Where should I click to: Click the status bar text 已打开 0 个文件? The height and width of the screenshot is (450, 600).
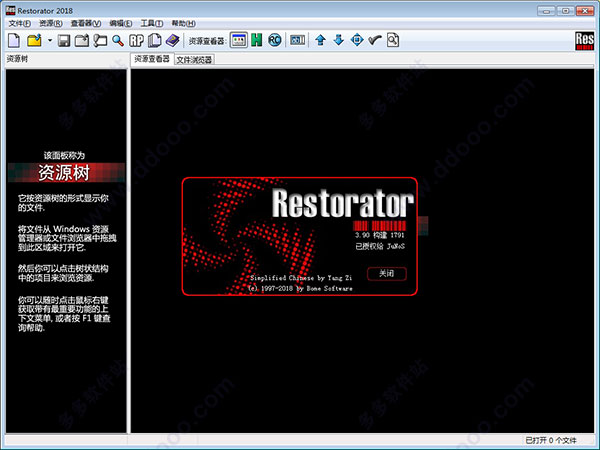pyautogui.click(x=551, y=440)
